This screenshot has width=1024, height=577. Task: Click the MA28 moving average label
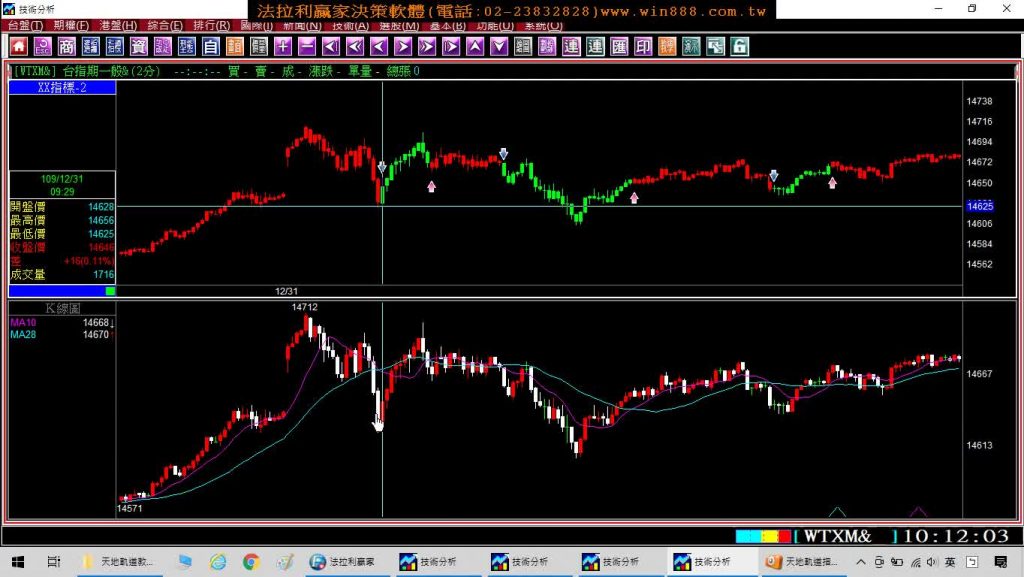pyautogui.click(x=23, y=334)
